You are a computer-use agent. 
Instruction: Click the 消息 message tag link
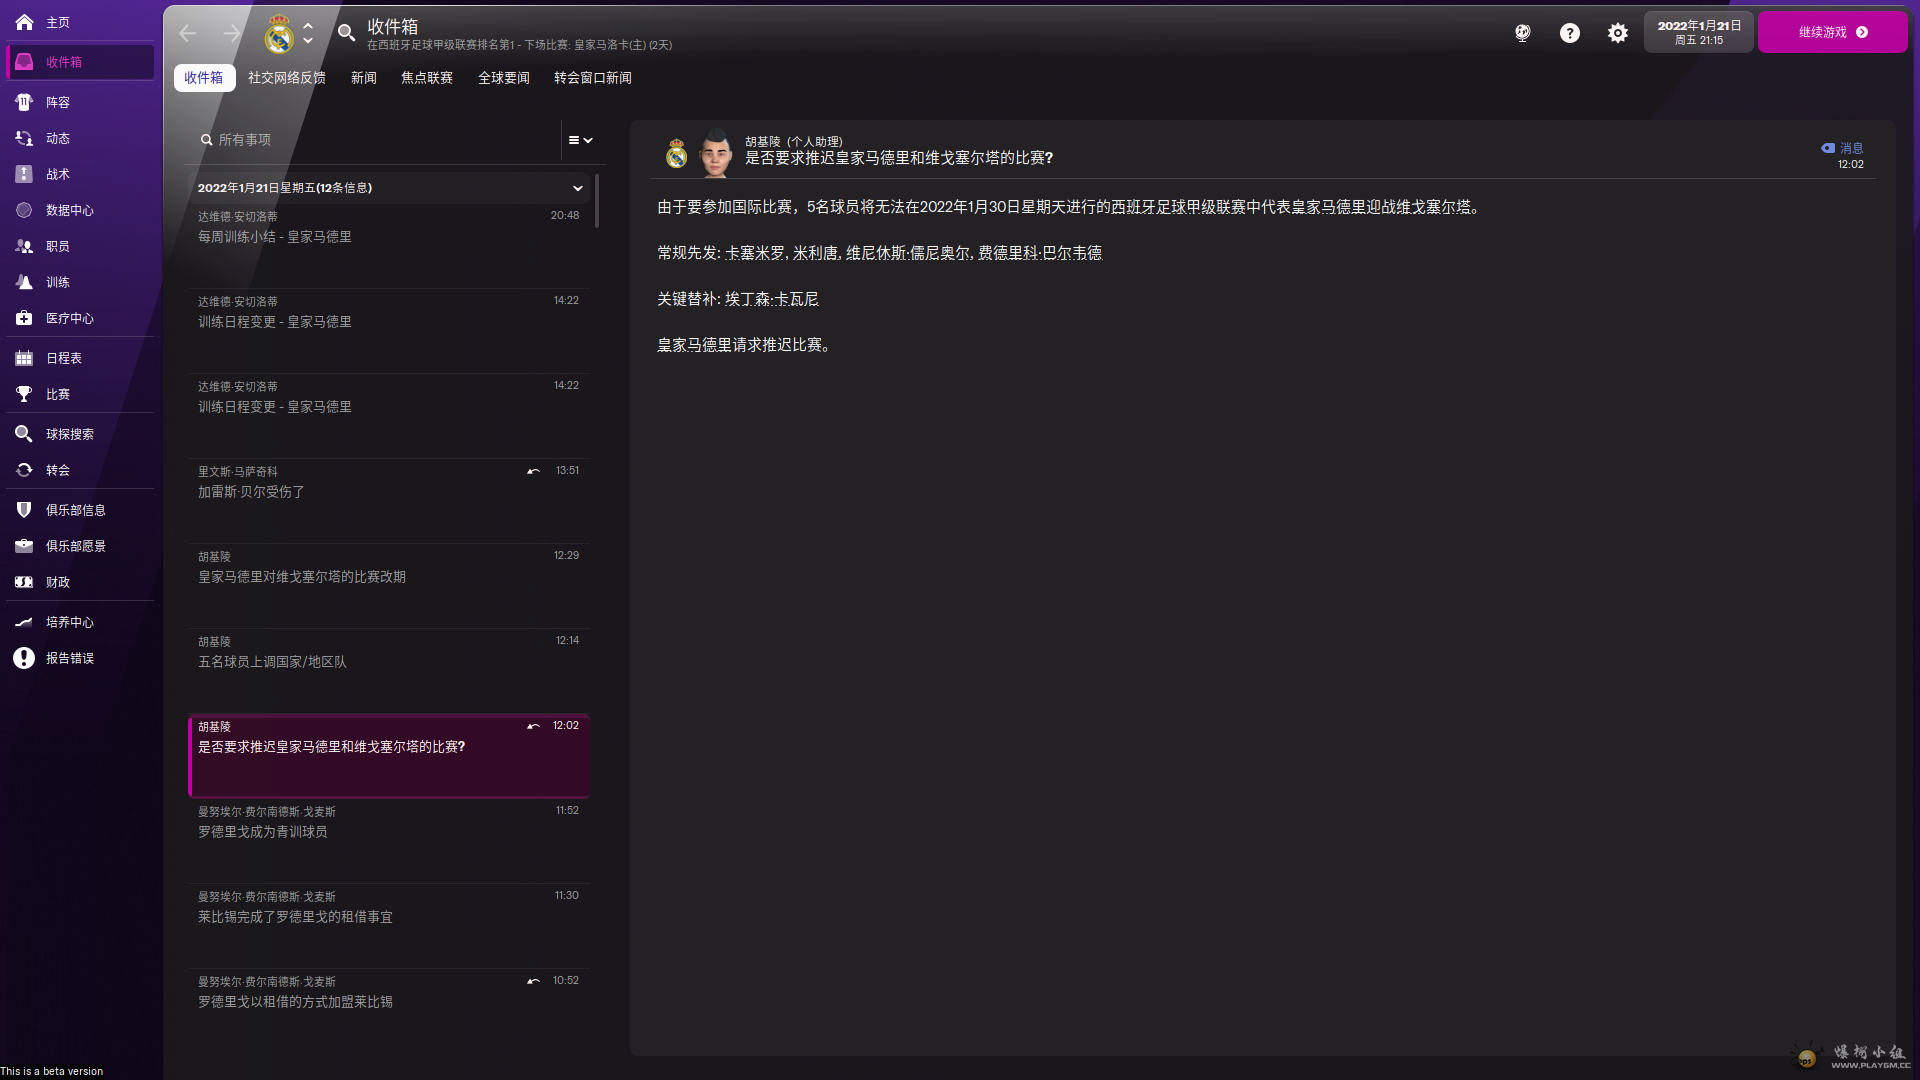[1842, 148]
